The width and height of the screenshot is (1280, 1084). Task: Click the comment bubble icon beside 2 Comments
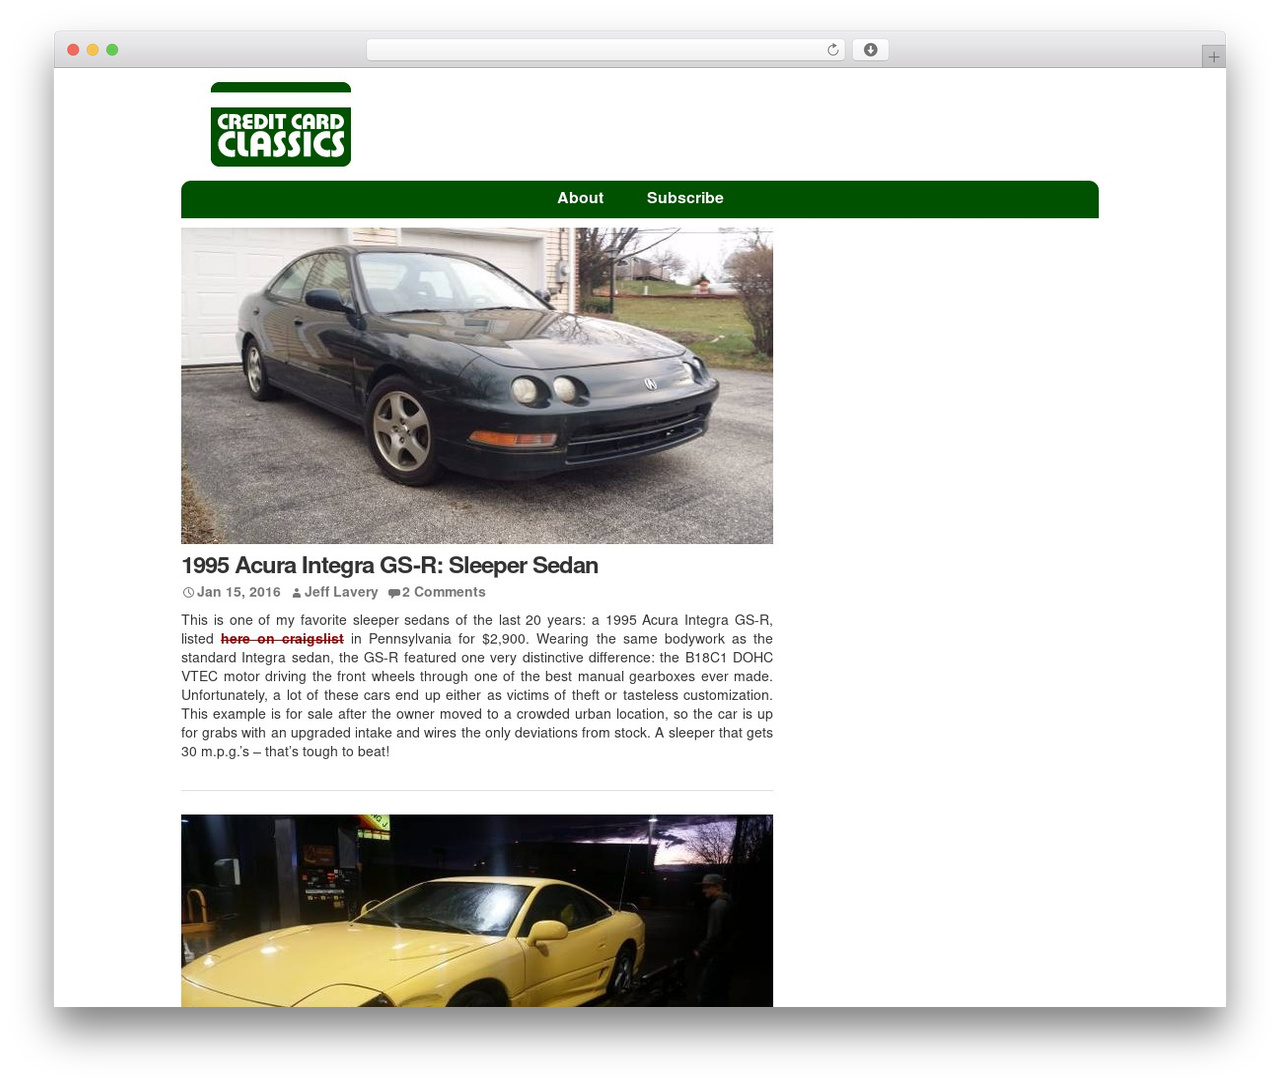(394, 593)
